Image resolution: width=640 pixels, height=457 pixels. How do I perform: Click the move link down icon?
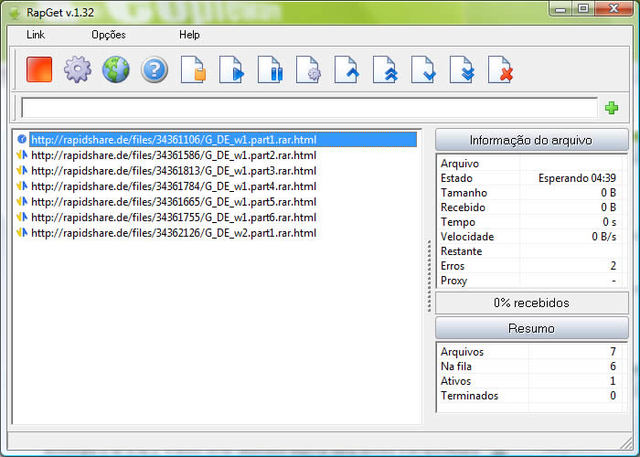[x=423, y=70]
